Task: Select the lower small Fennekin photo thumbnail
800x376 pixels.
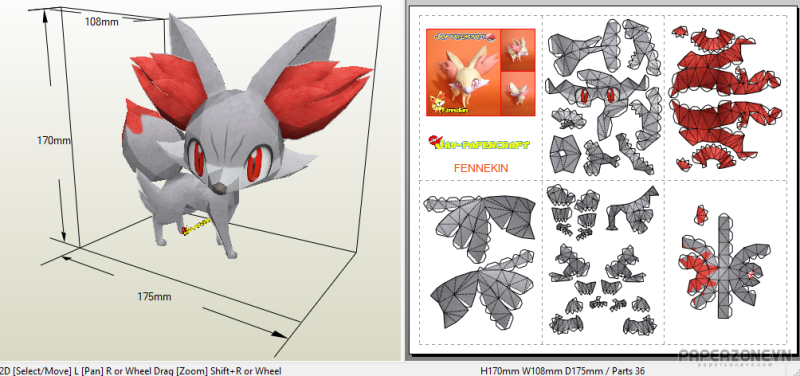Action: (518, 93)
